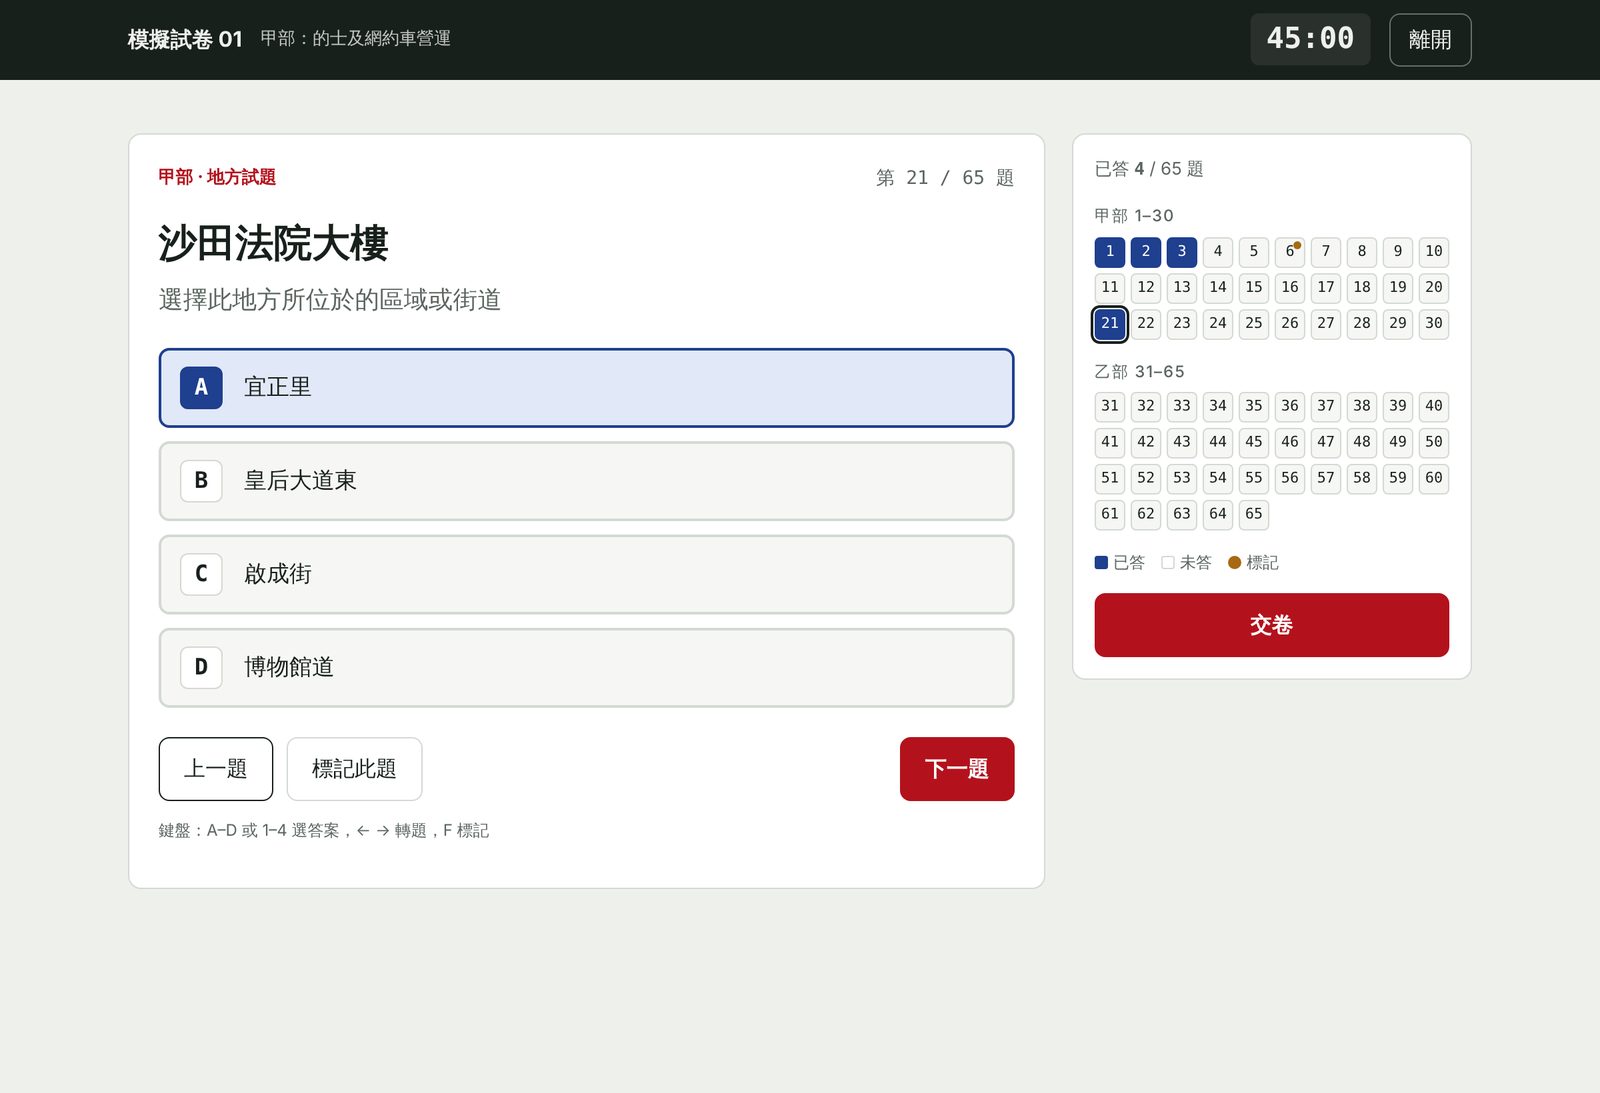Go to question 36
Viewport: 1600px width, 1093px height.
pyautogui.click(x=1290, y=406)
